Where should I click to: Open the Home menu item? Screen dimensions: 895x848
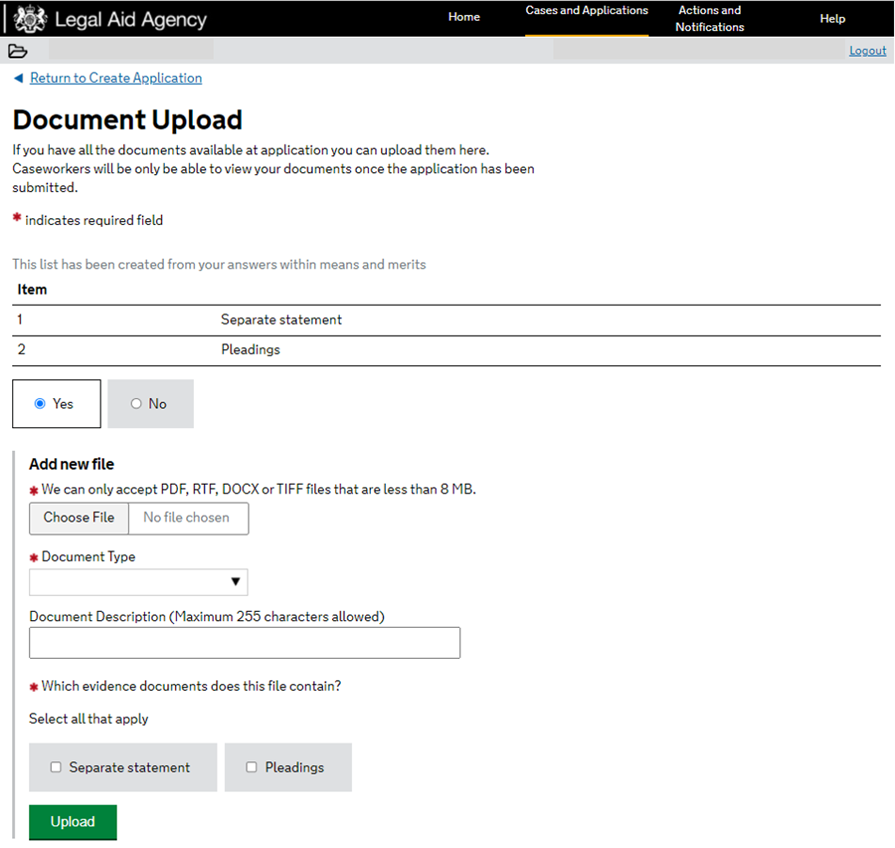click(464, 18)
